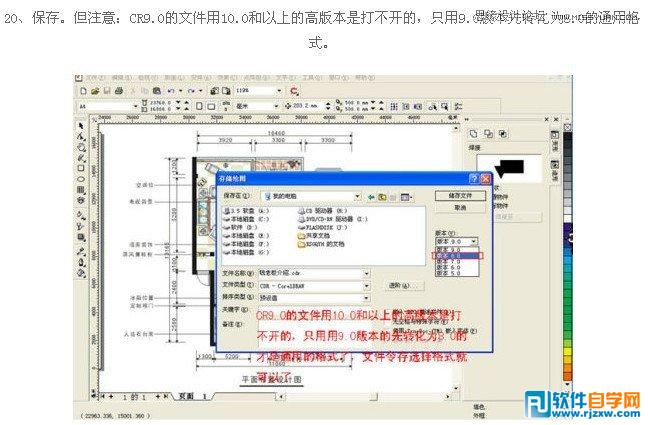
Task: Click the New document toolbar icon
Action: (x=83, y=91)
